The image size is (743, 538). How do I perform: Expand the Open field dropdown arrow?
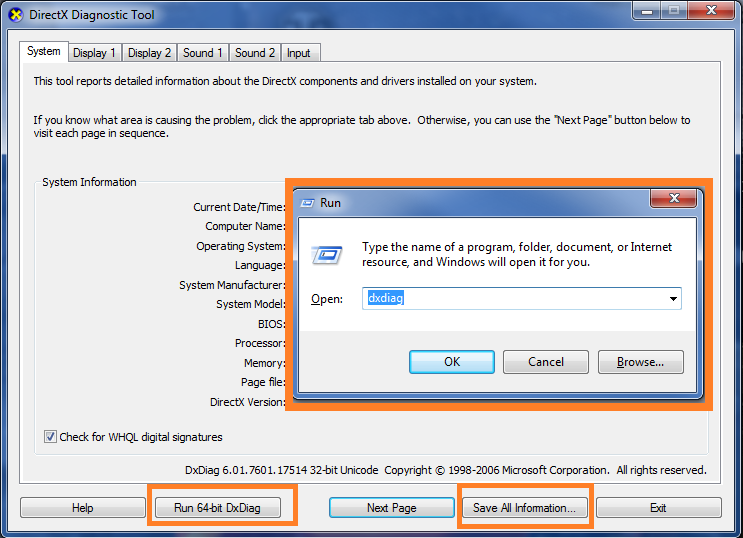[673, 299]
